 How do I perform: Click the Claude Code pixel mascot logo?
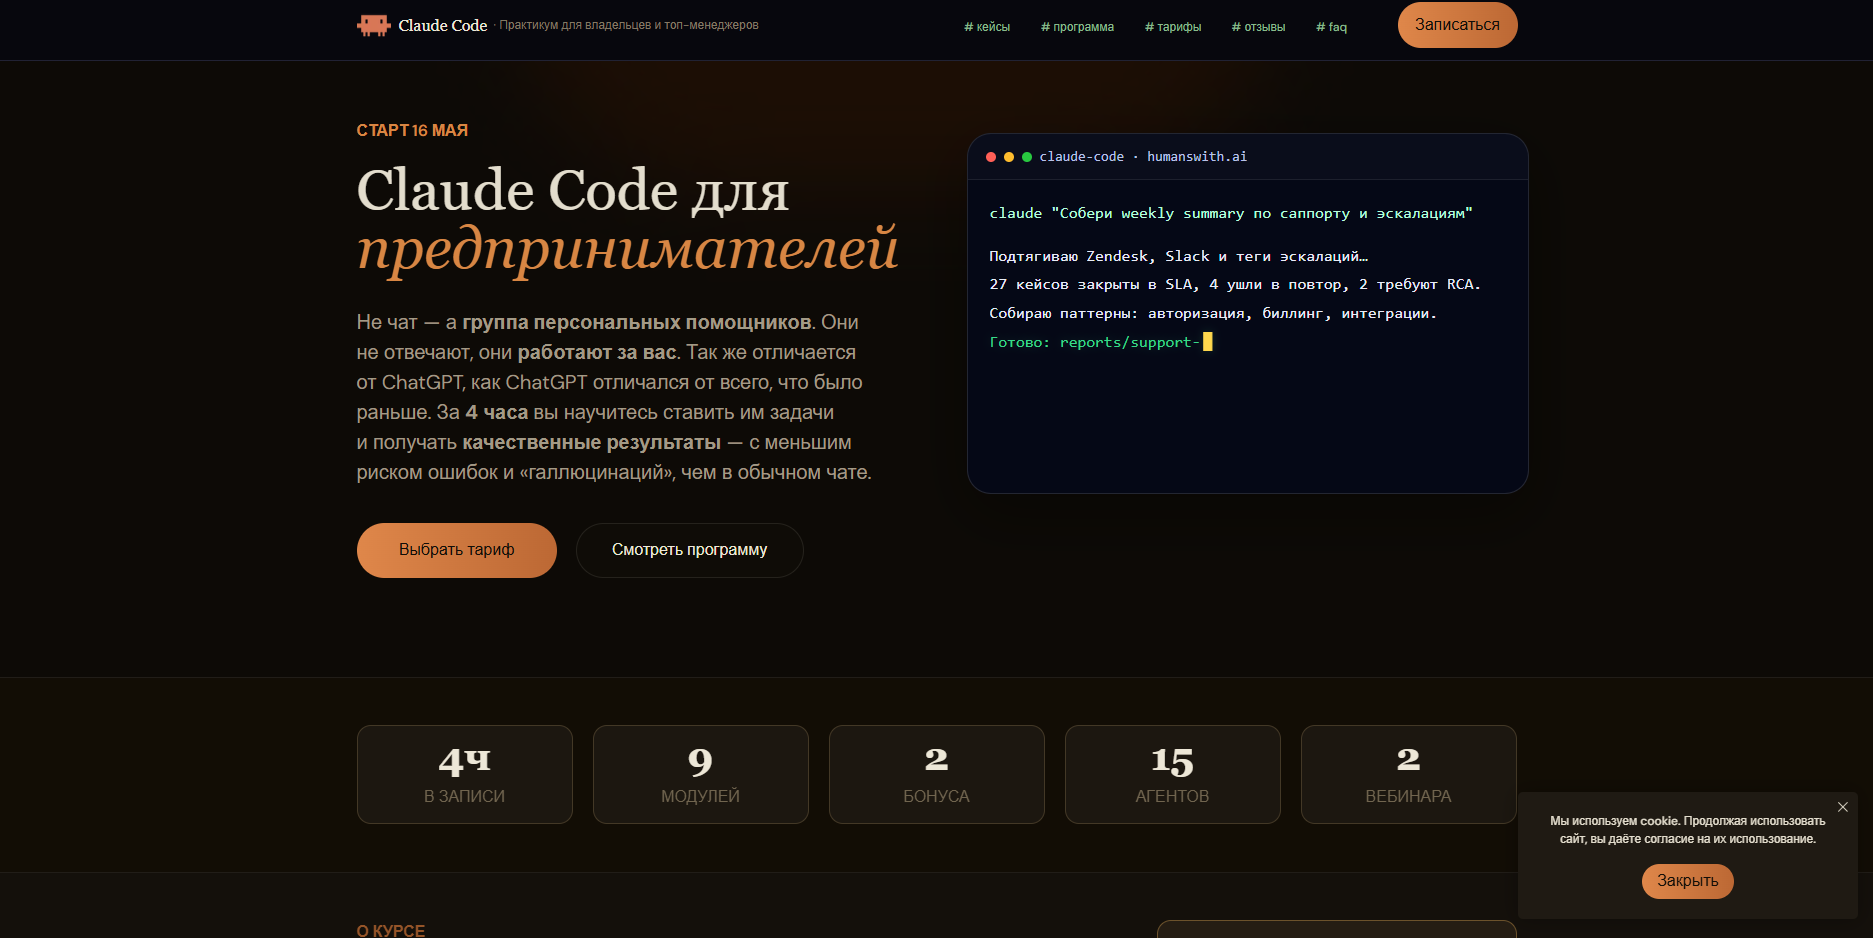click(373, 25)
